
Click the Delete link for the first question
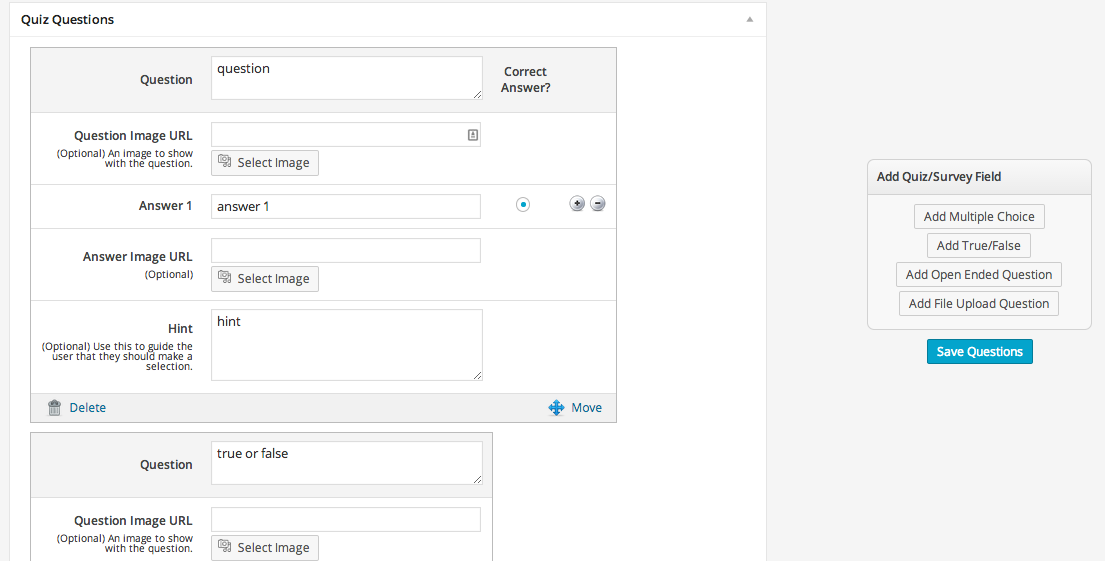87,407
